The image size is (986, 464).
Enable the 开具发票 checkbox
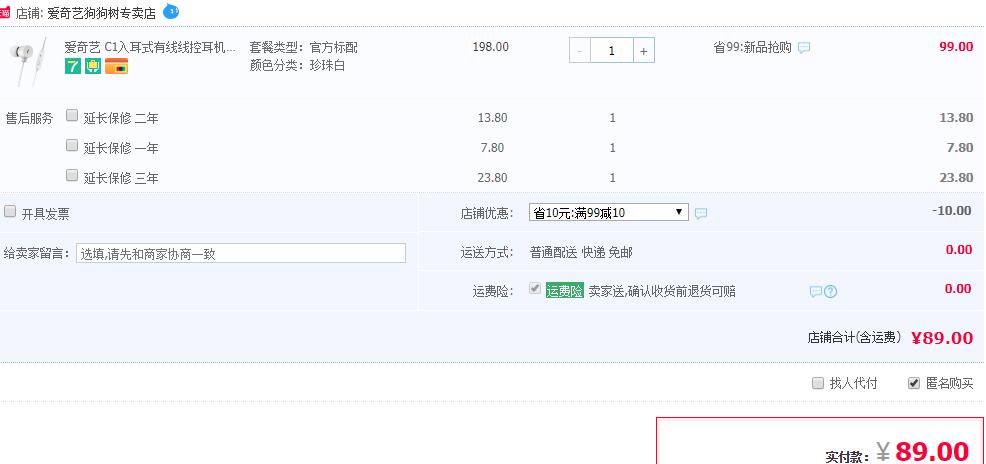9,211
